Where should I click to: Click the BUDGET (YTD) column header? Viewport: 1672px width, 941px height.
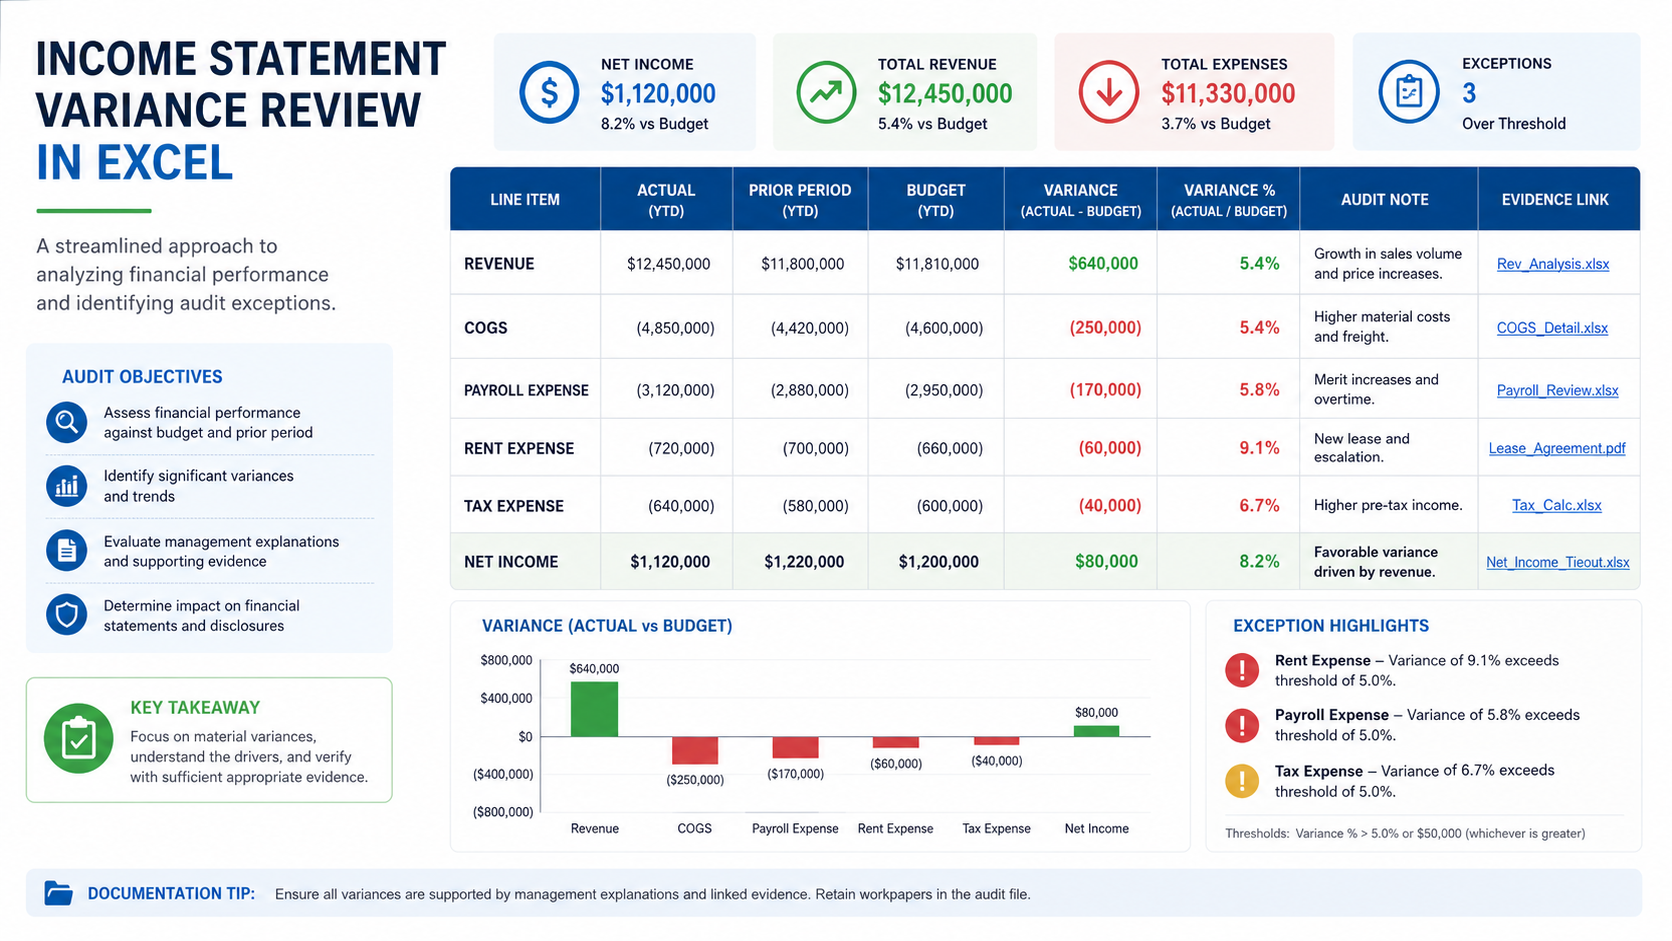[936, 200]
